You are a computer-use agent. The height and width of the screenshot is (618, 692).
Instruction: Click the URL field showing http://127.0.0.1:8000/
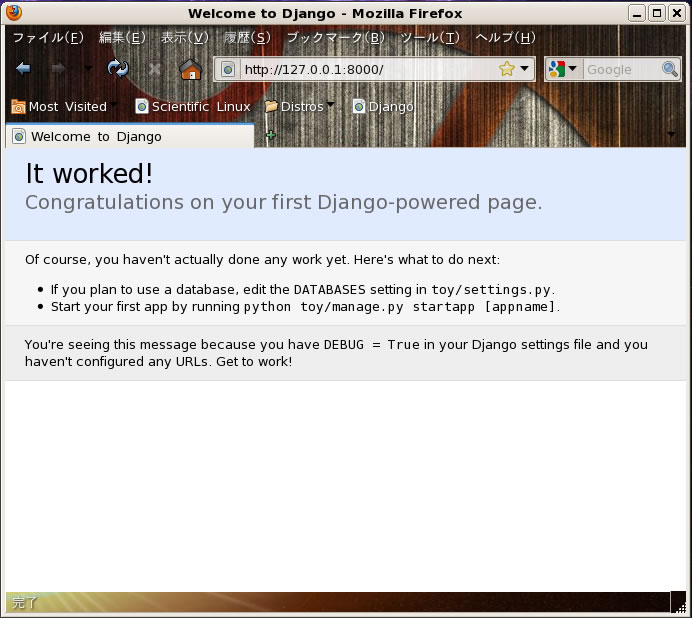[369, 69]
